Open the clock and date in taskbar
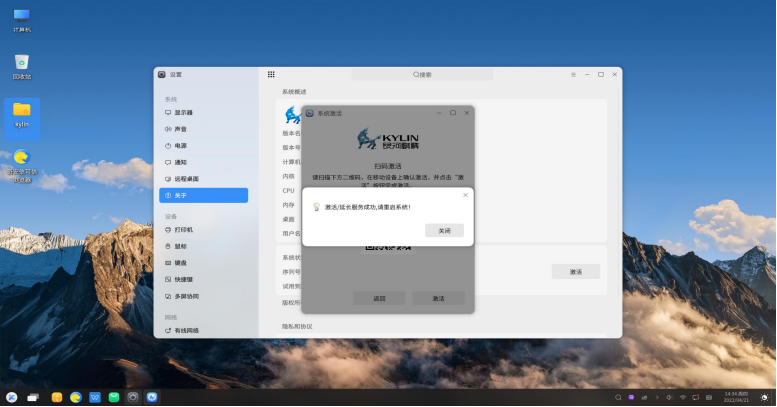The width and height of the screenshot is (777, 407). tap(736, 397)
